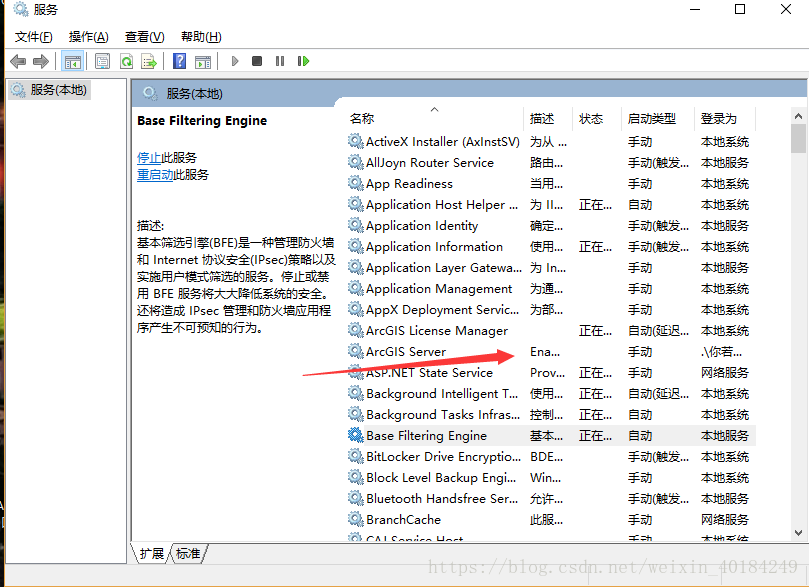Viewport: 809px width, 587px height.
Task: Maximize the 服务 window
Action: click(740, 9)
